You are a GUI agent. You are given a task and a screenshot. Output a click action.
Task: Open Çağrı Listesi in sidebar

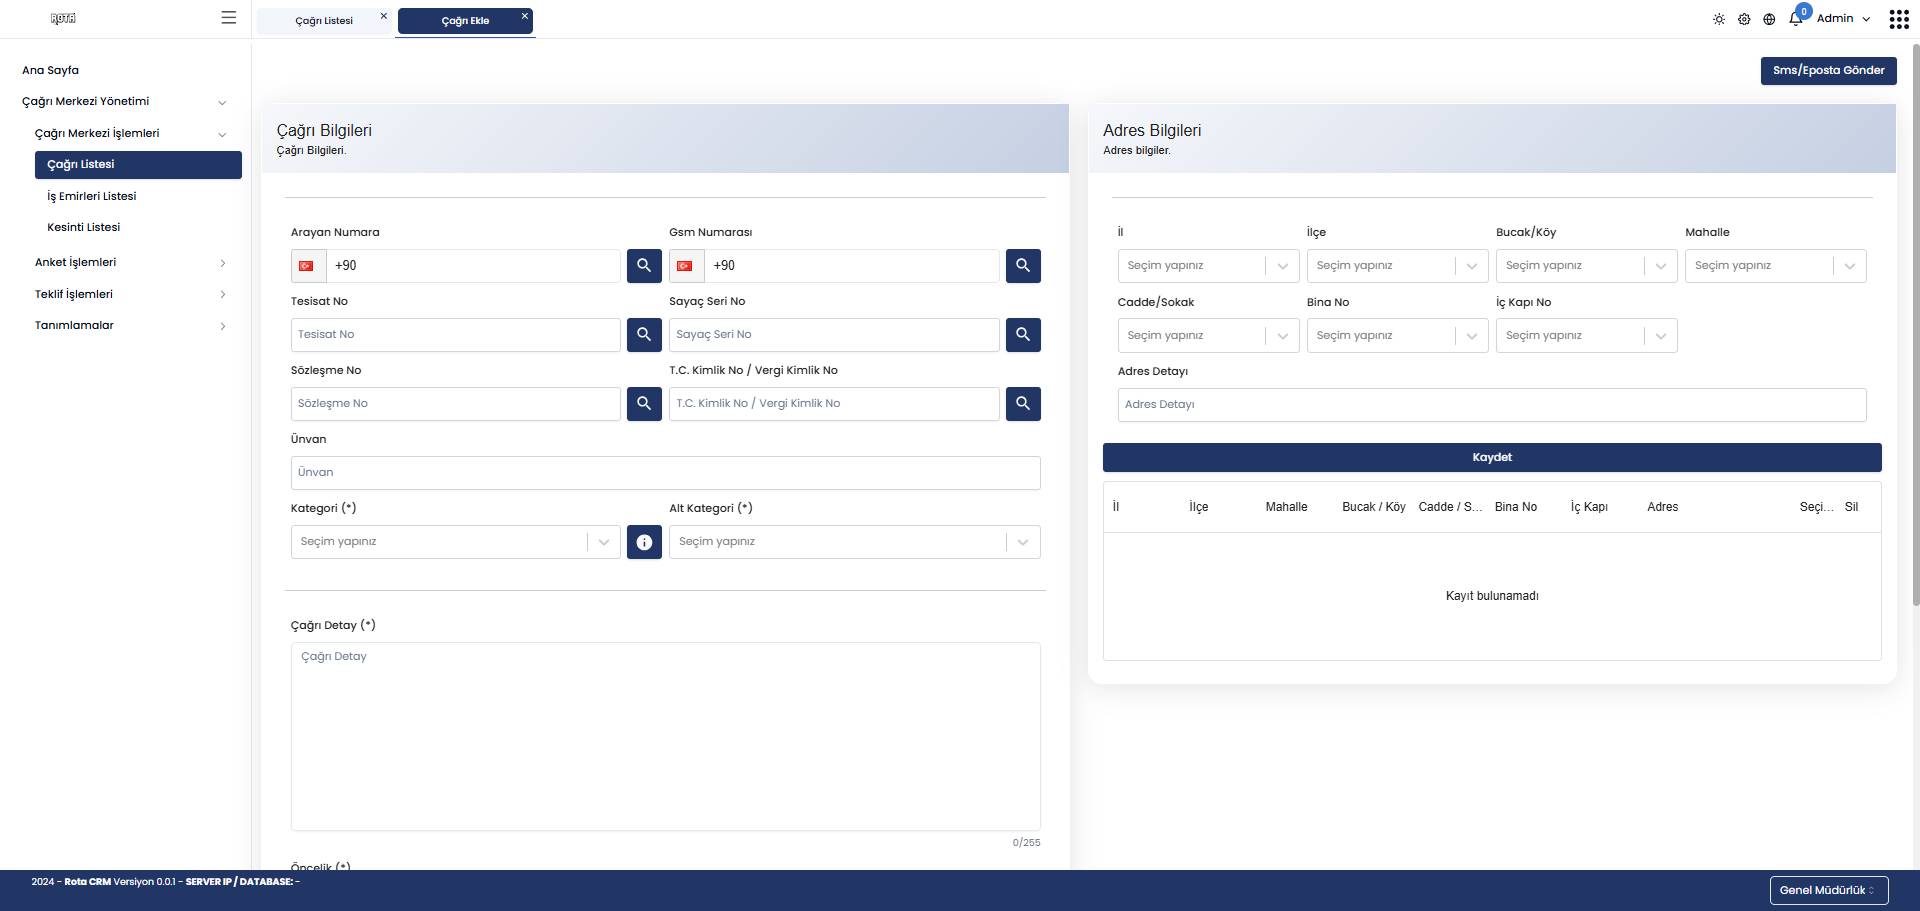tap(138, 165)
